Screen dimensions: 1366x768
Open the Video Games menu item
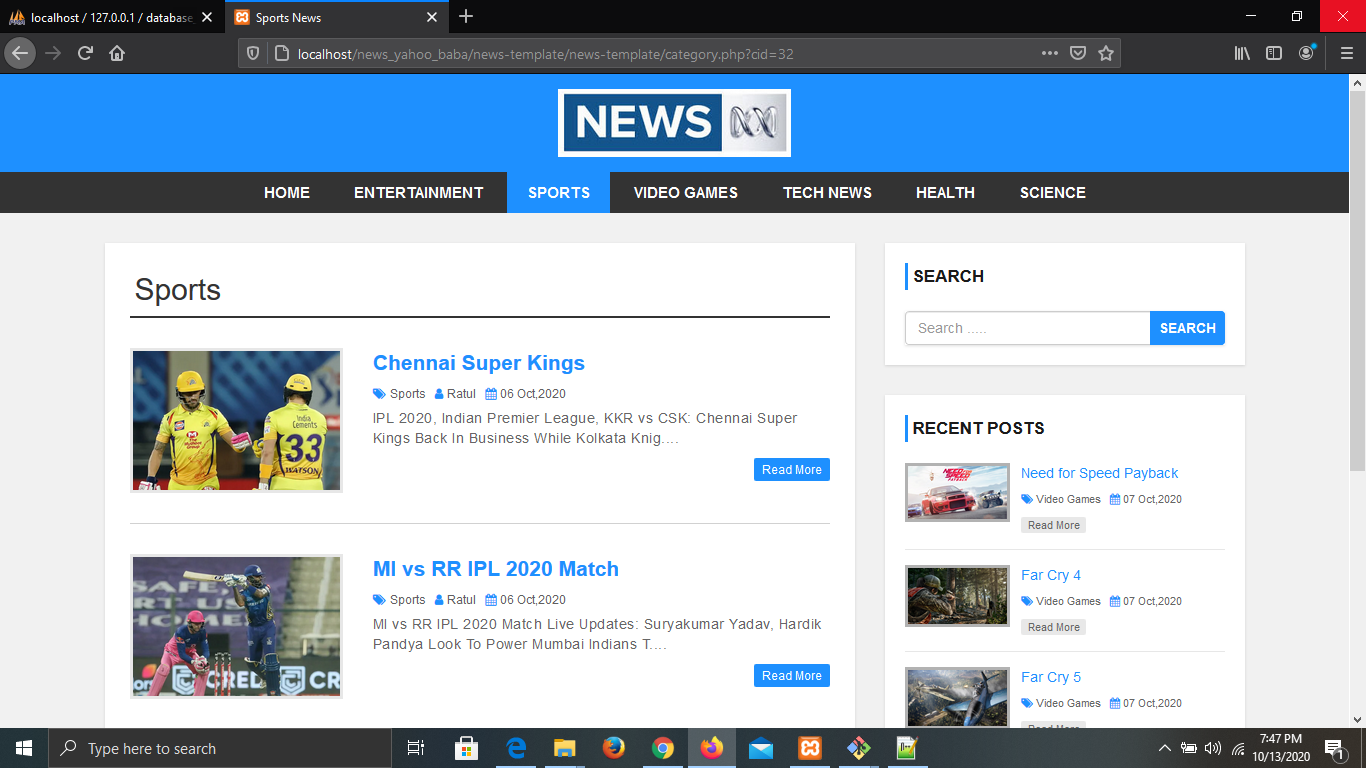click(686, 192)
